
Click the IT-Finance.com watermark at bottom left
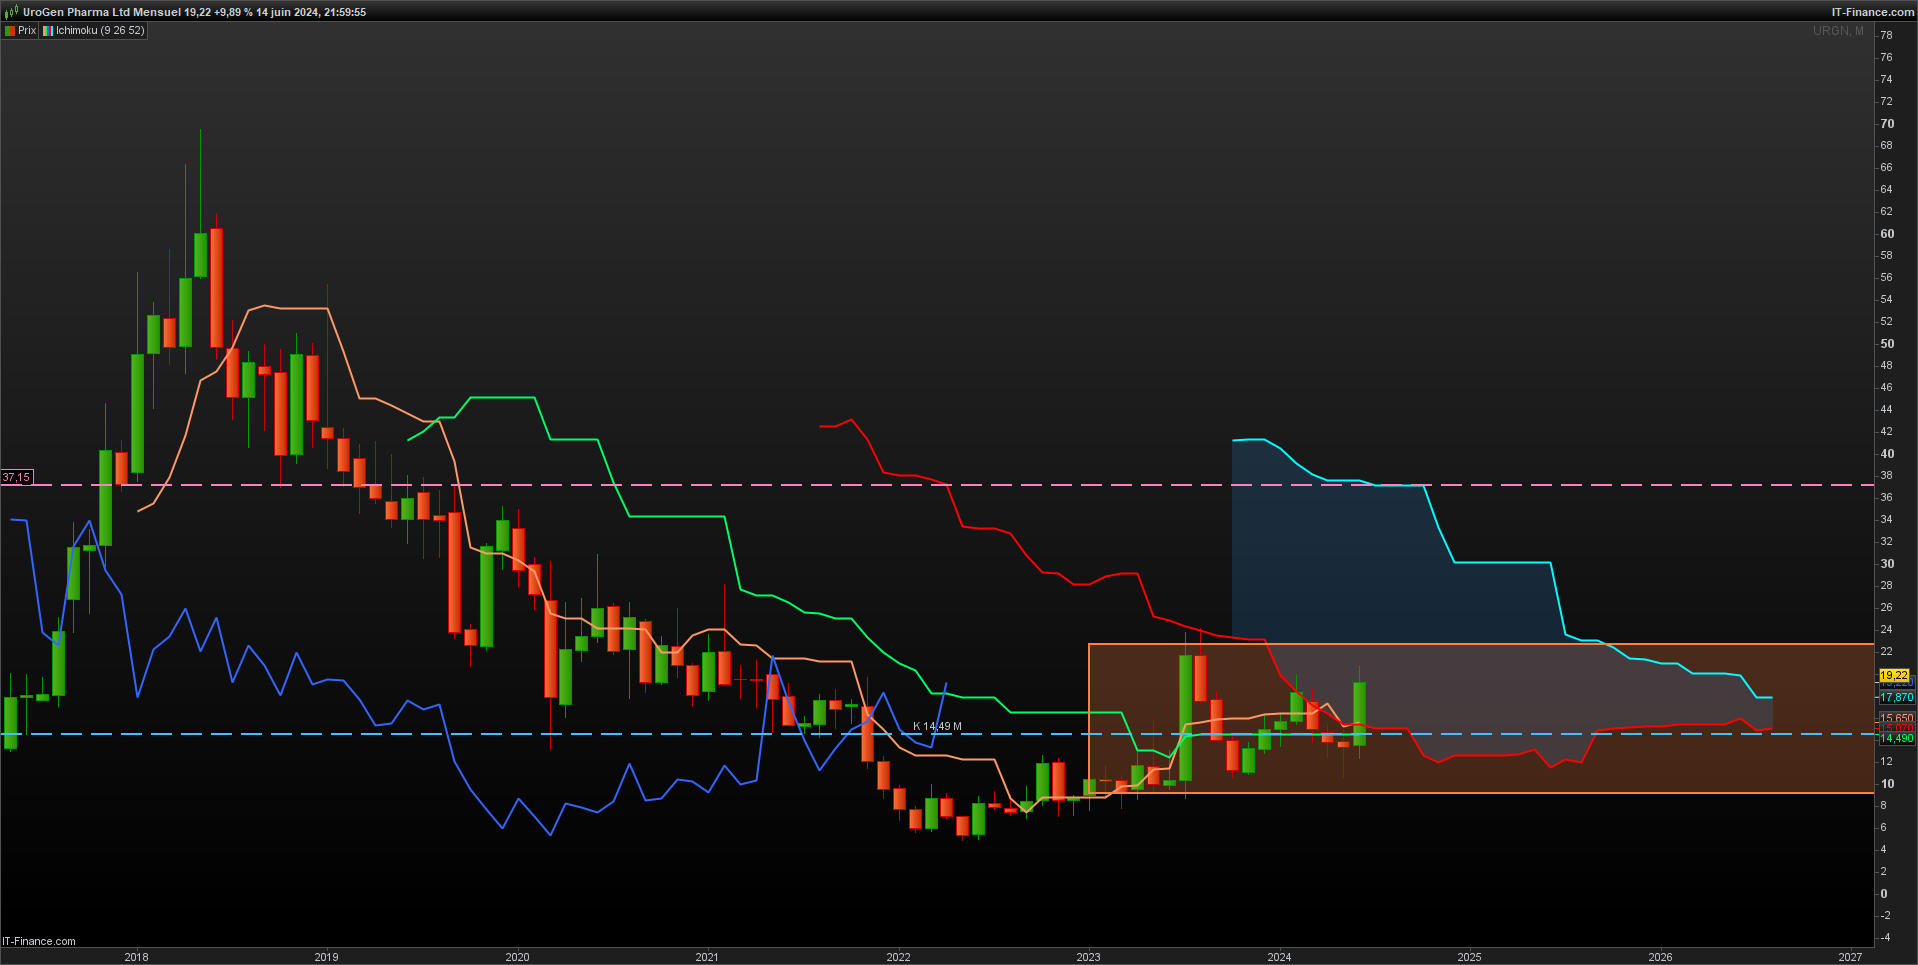tap(39, 941)
